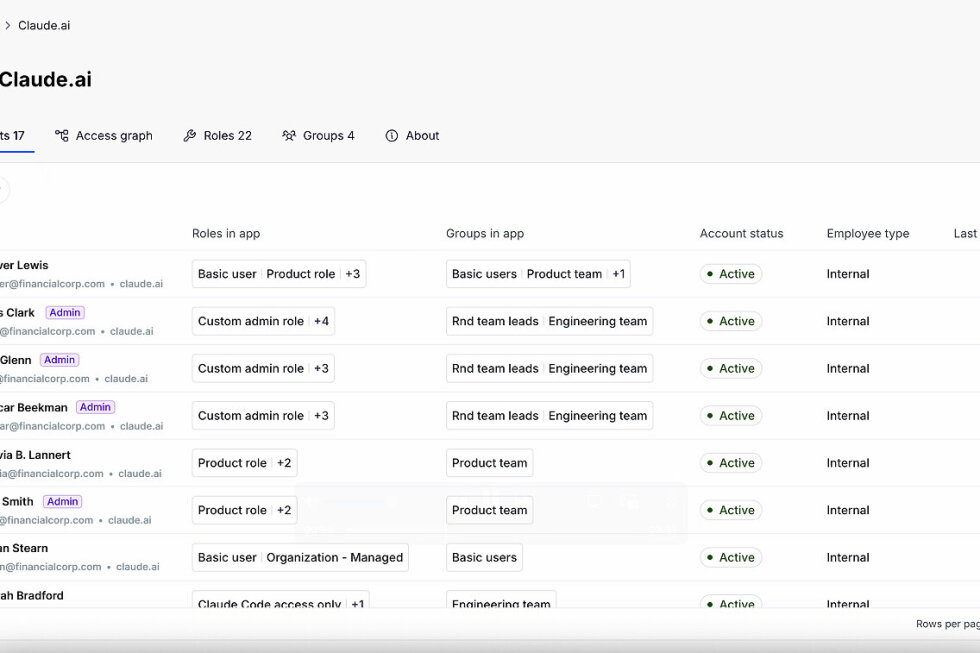Click the breadcrumb chevron before Claude.ai
The height and width of the screenshot is (653, 980).
pos(8,26)
